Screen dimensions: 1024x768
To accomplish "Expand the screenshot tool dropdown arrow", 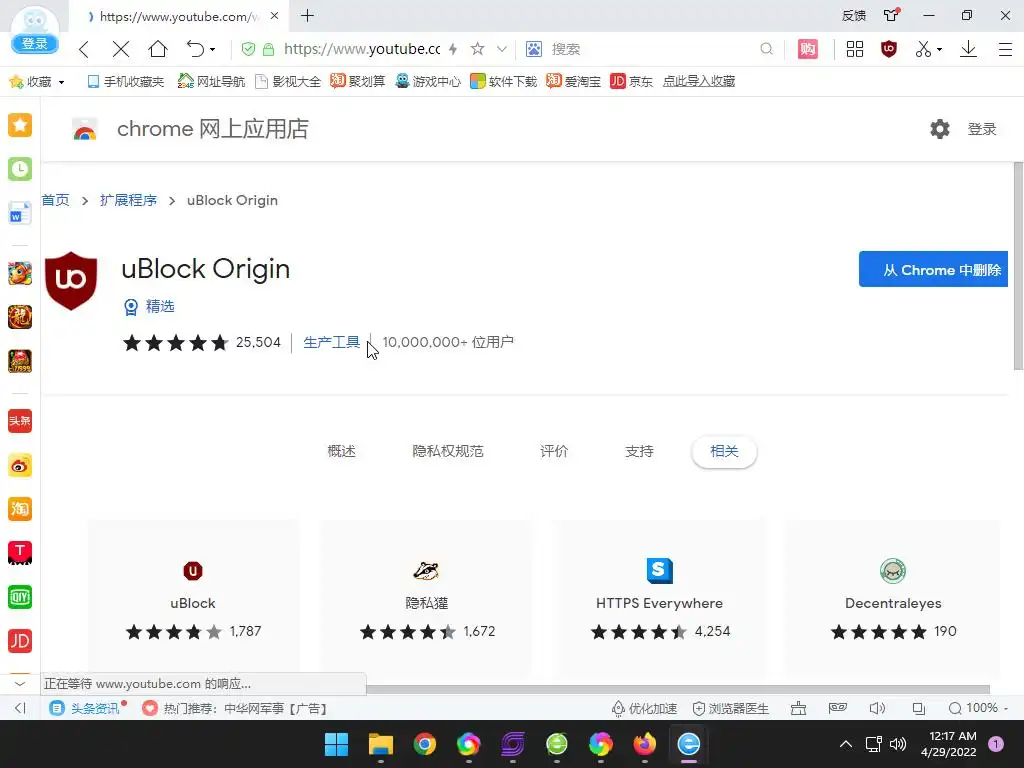I will point(939,50).
